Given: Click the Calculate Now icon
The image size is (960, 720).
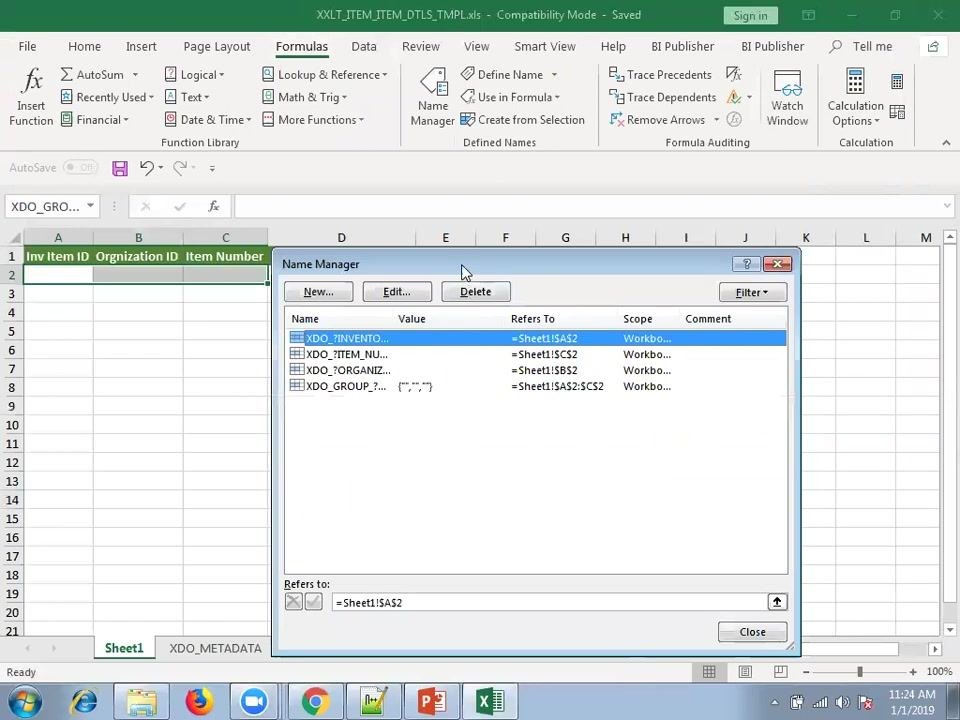Looking at the screenshot, I should (897, 81).
